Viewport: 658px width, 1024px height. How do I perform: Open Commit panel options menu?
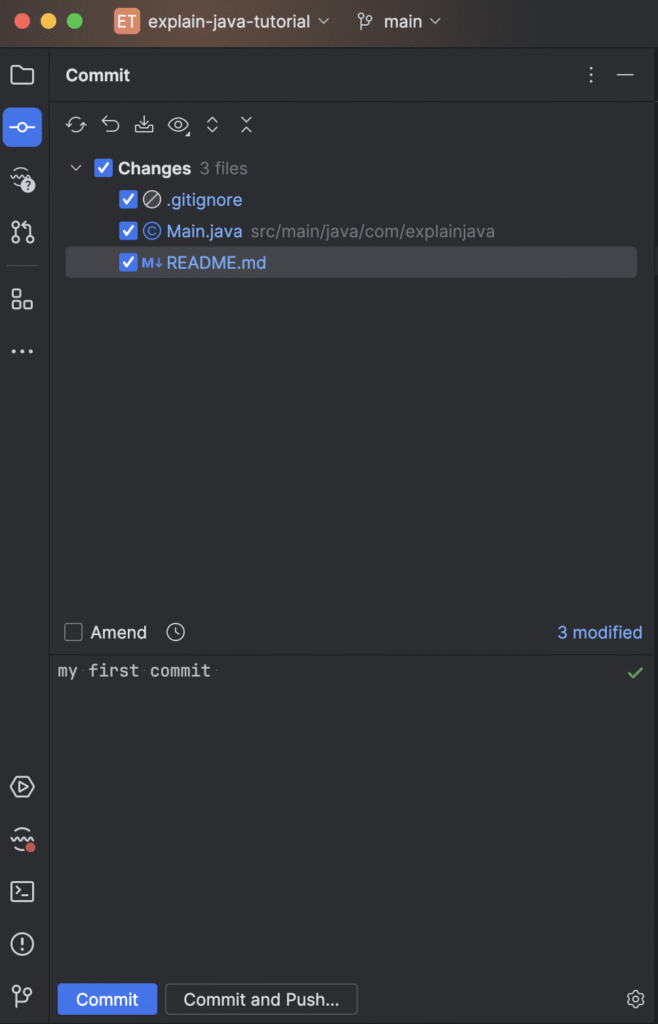pos(591,75)
